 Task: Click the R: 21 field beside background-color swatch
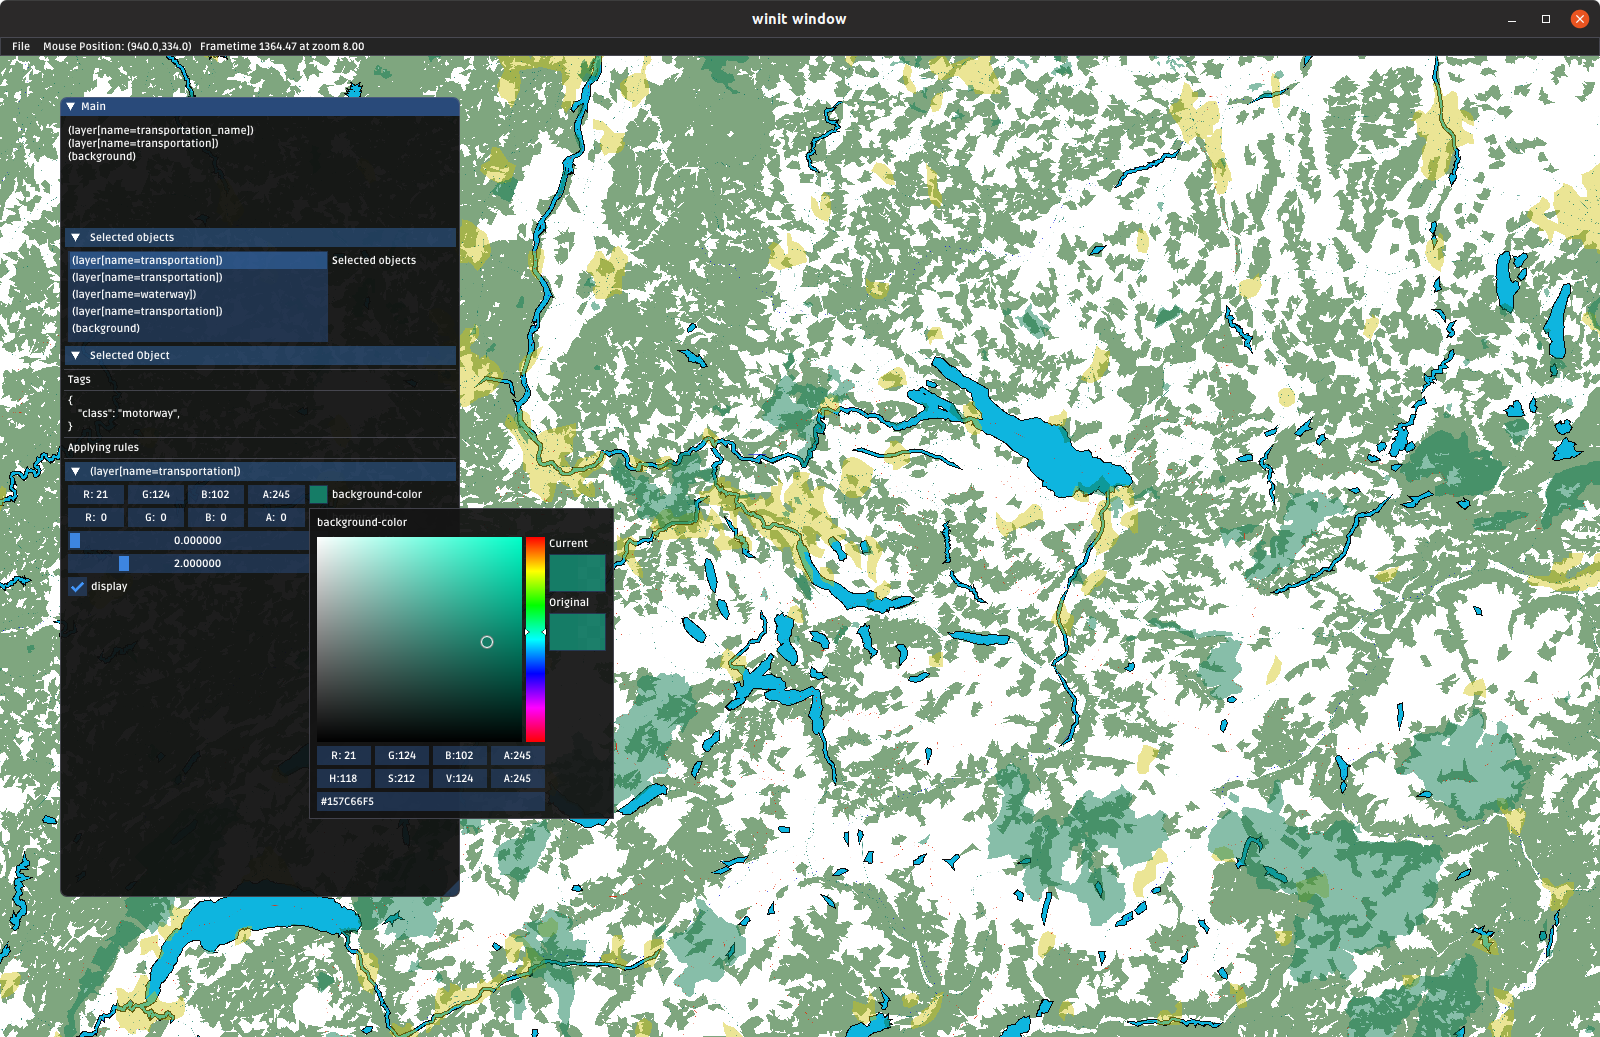point(96,494)
